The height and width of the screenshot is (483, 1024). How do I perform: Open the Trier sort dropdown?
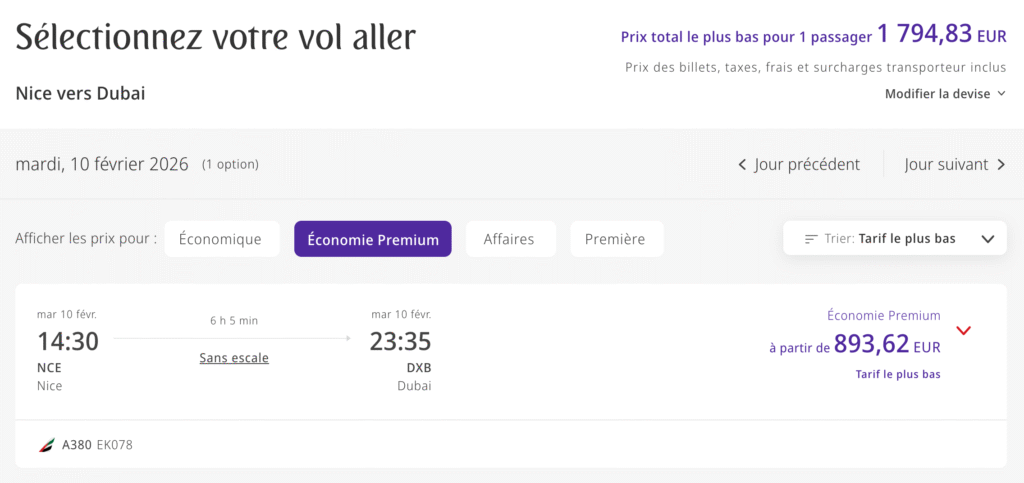click(895, 239)
